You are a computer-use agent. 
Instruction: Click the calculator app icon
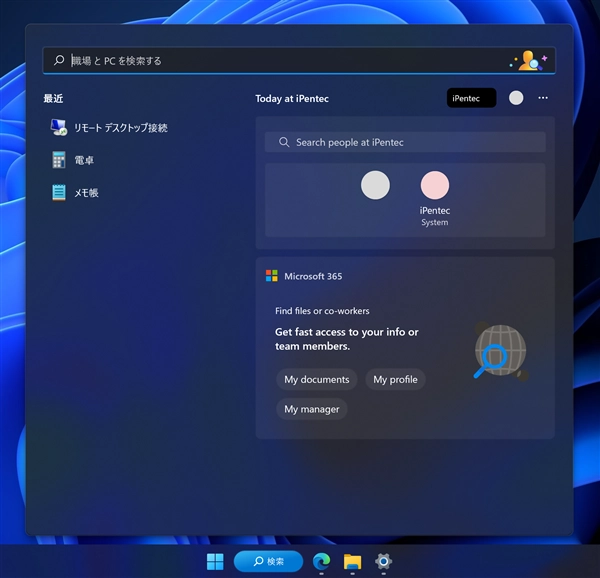(59, 160)
